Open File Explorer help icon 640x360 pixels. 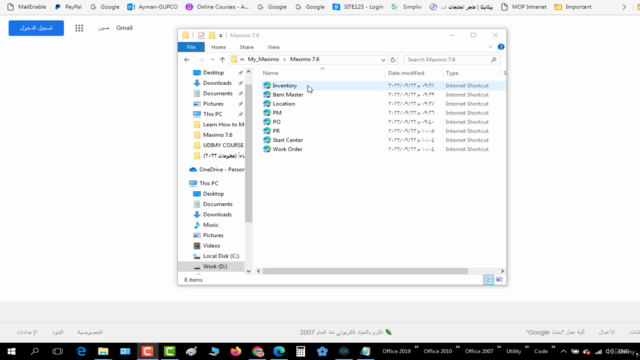501,47
